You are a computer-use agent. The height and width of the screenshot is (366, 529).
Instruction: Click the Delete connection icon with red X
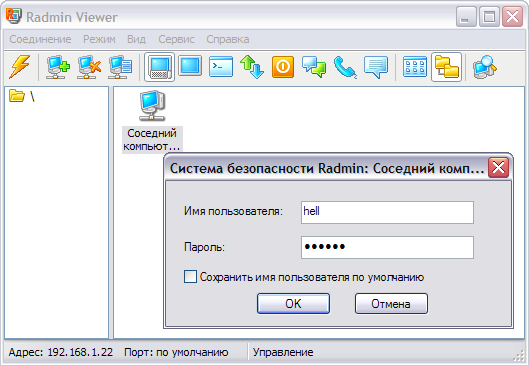89,67
